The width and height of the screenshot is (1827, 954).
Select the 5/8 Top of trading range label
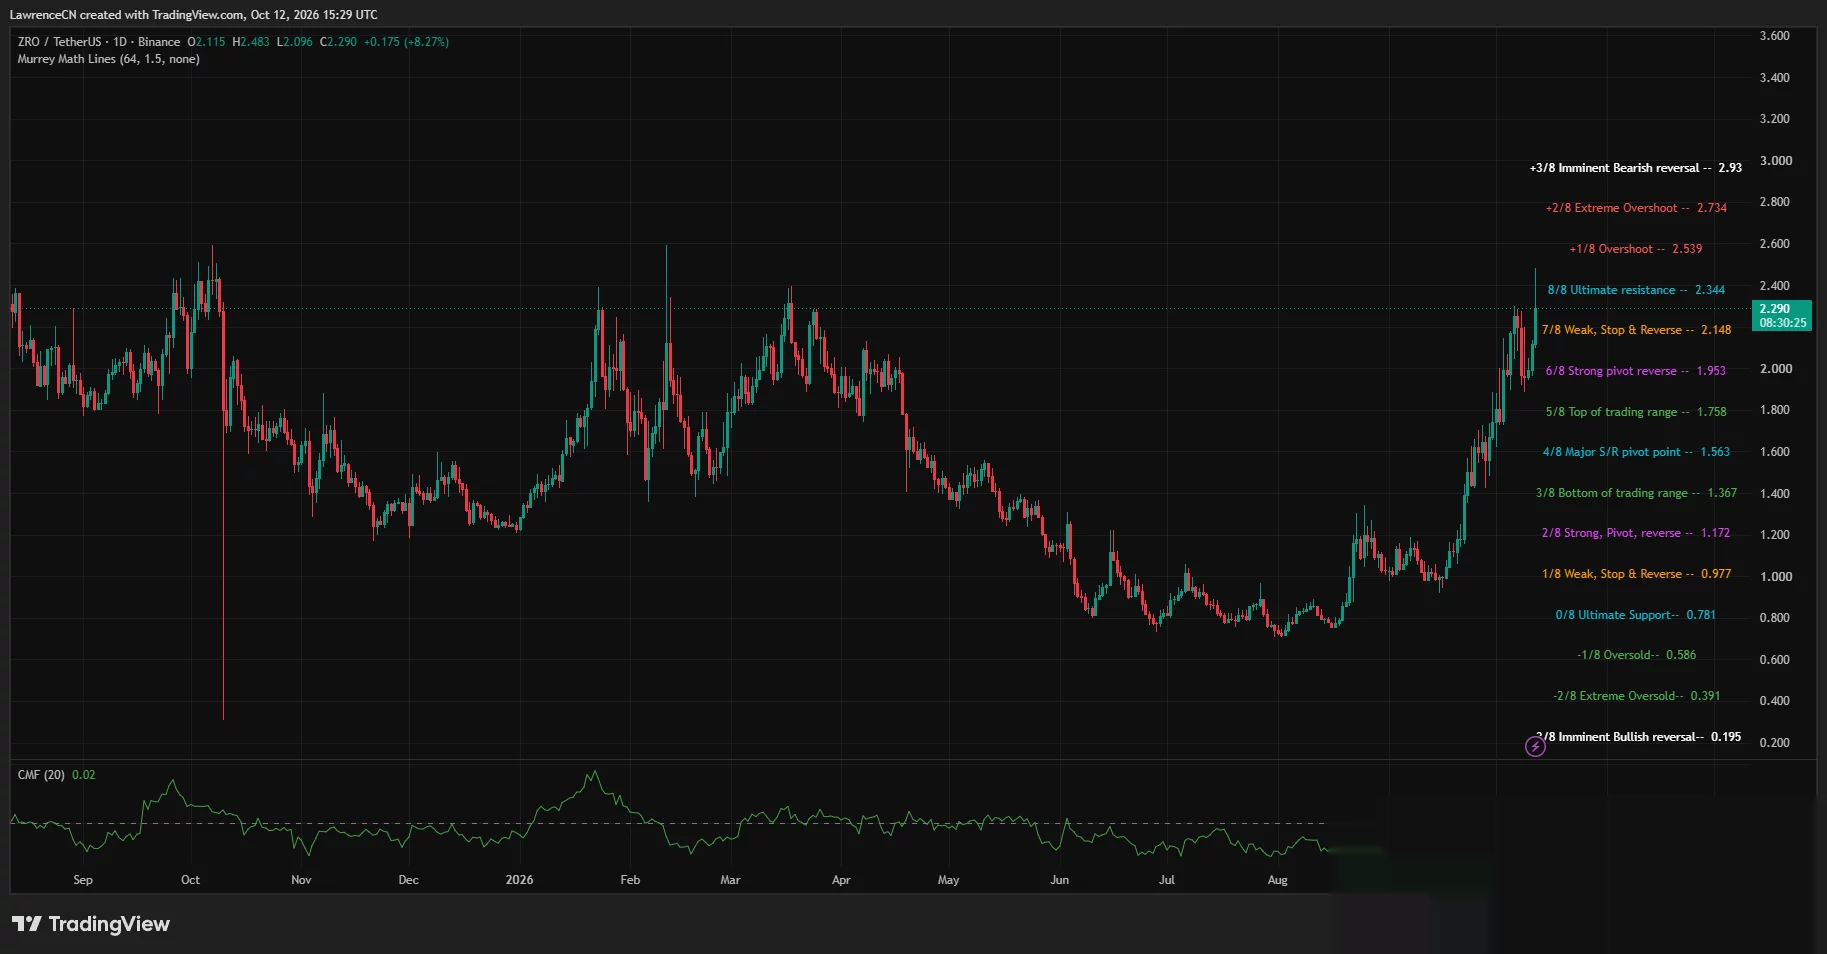(1636, 412)
